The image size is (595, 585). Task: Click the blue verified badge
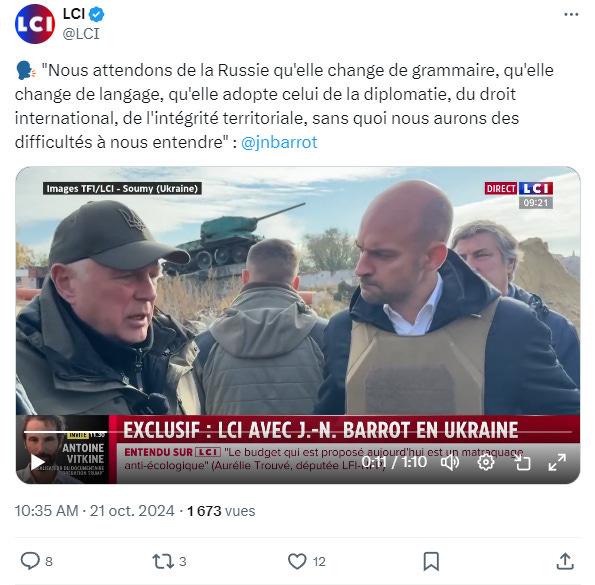pyautogui.click(x=96, y=14)
